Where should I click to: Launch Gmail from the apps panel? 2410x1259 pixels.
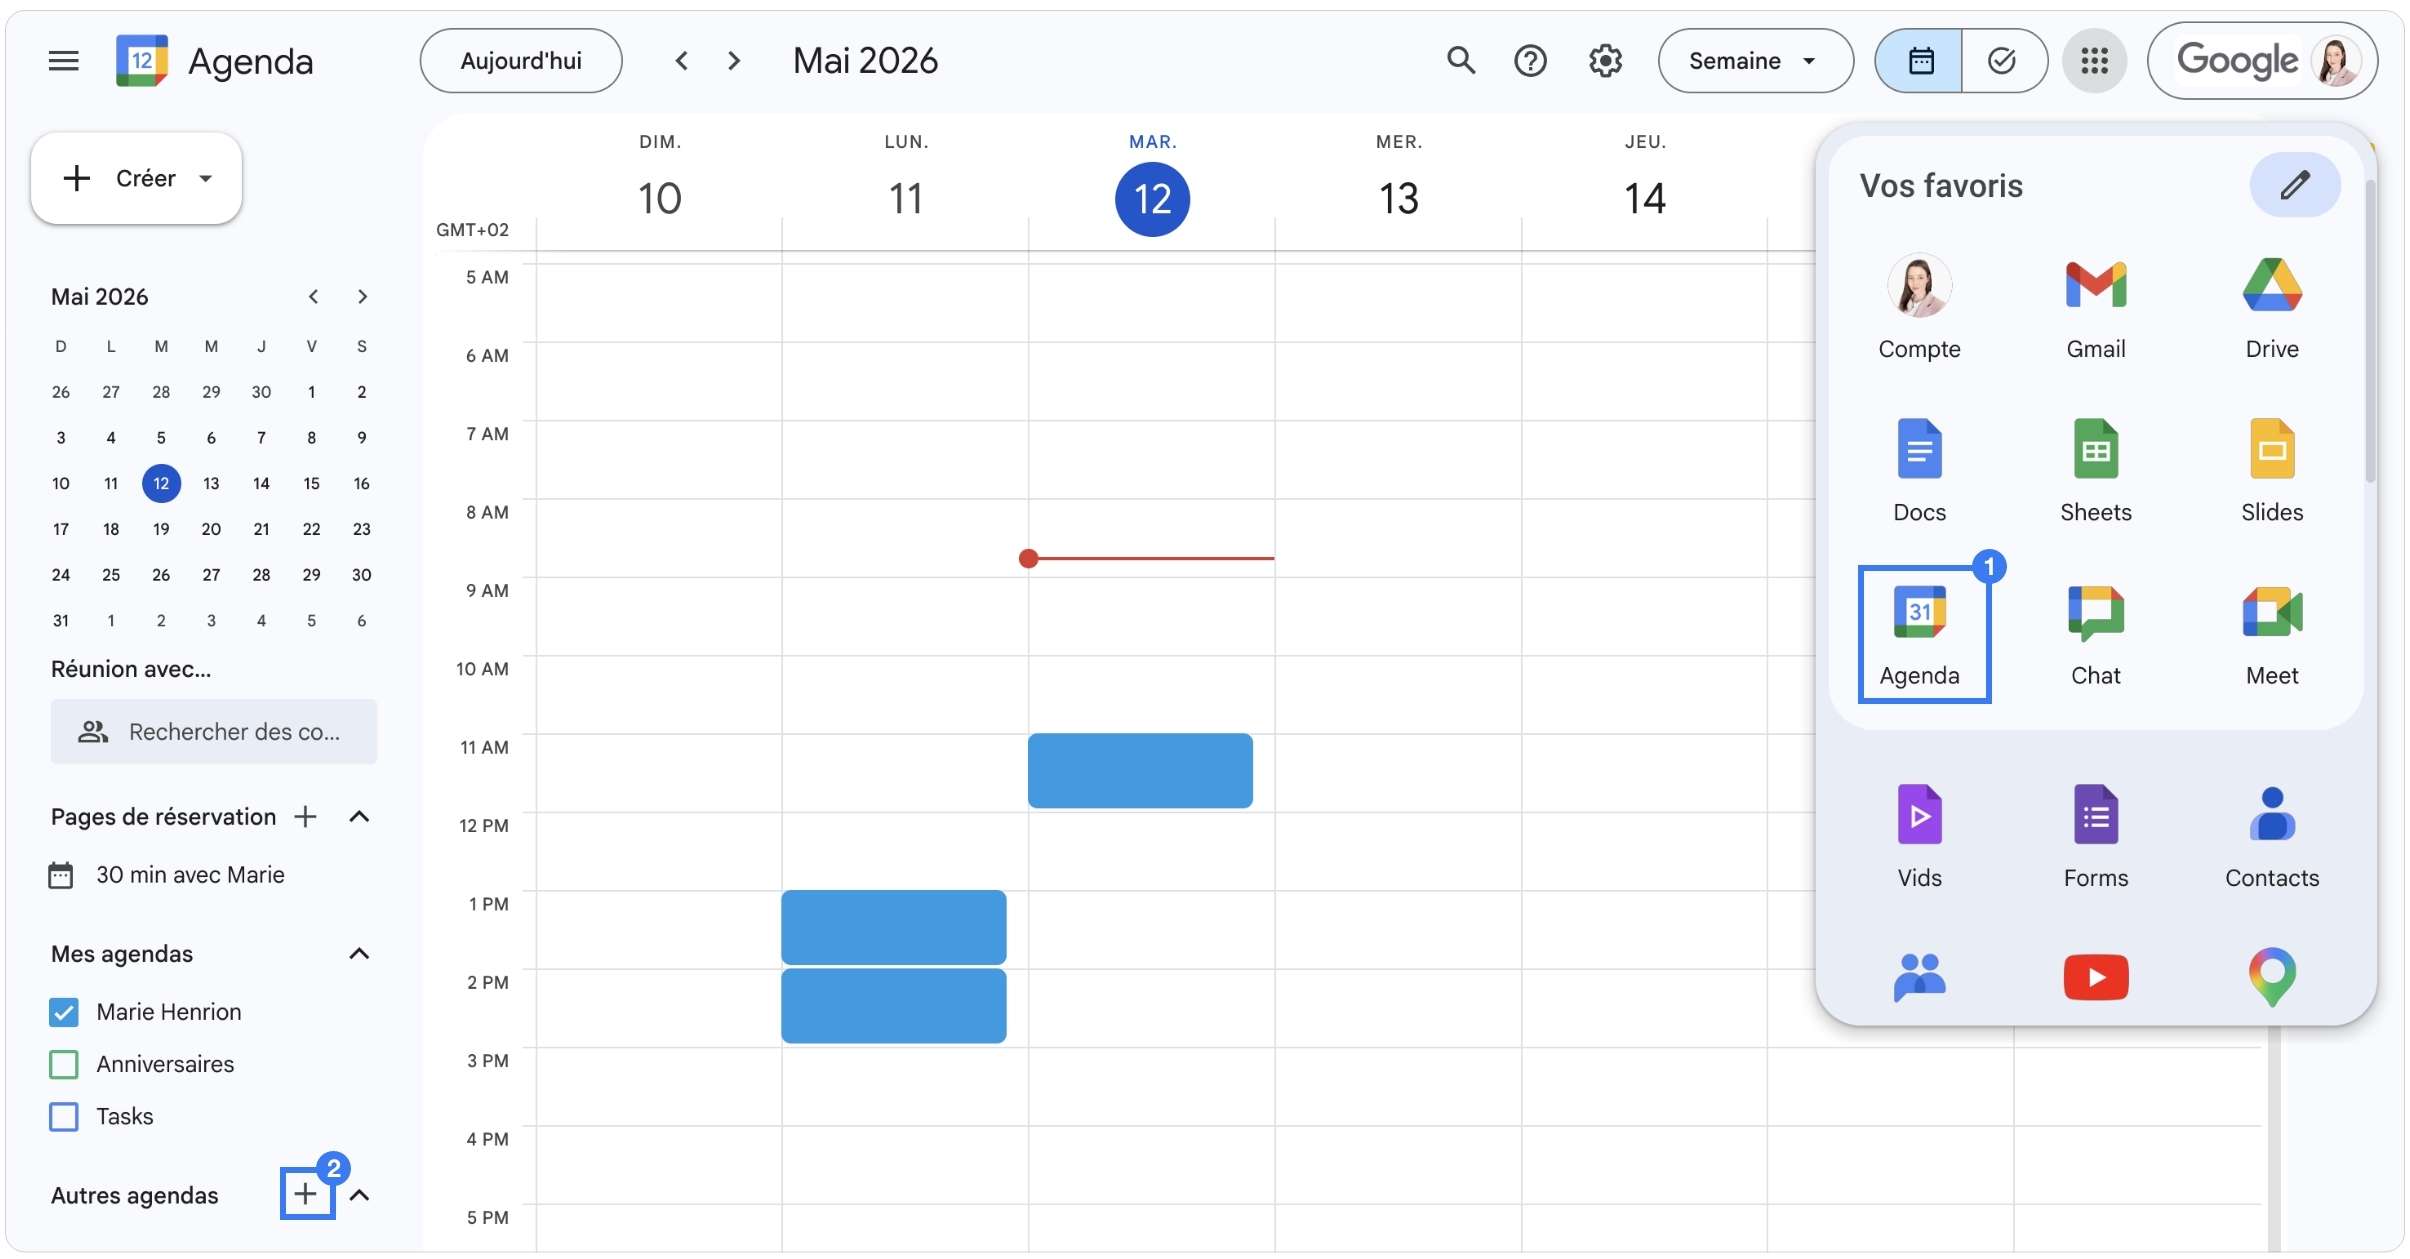coord(2096,308)
